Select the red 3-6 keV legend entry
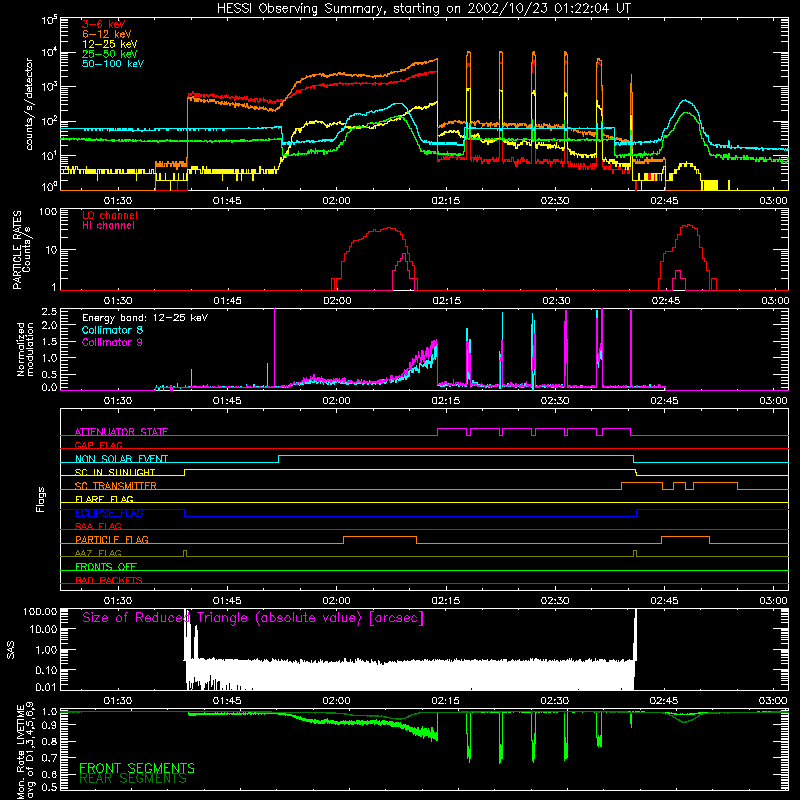The width and height of the screenshot is (800, 800). pyautogui.click(x=104, y=24)
